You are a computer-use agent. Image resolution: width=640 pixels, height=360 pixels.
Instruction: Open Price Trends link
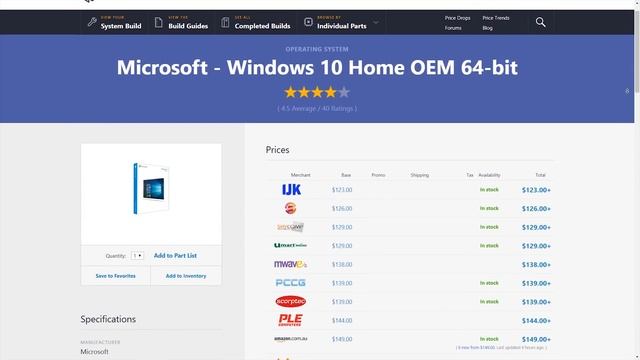pyautogui.click(x=496, y=18)
